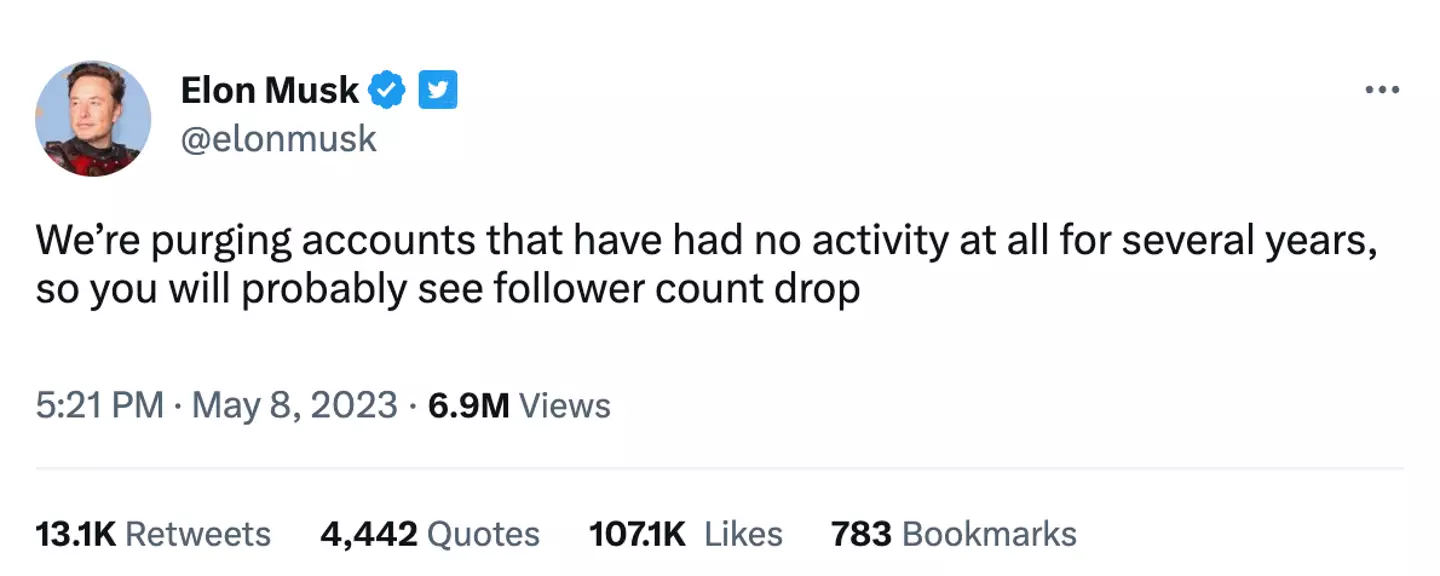The height and width of the screenshot is (576, 1440).
Task: Click the May 8, 2023 date
Action: pos(295,405)
